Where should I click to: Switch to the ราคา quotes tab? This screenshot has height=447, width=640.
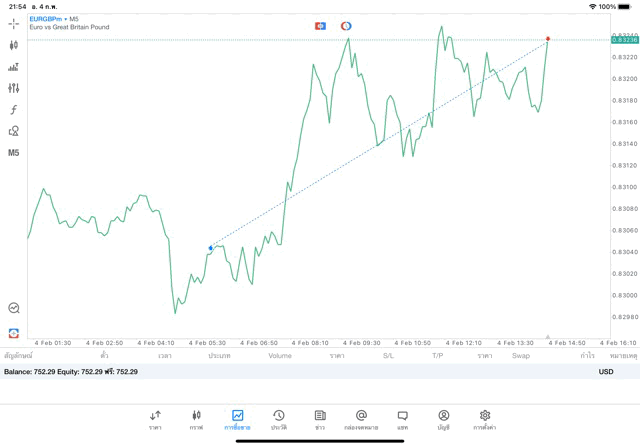(155, 419)
